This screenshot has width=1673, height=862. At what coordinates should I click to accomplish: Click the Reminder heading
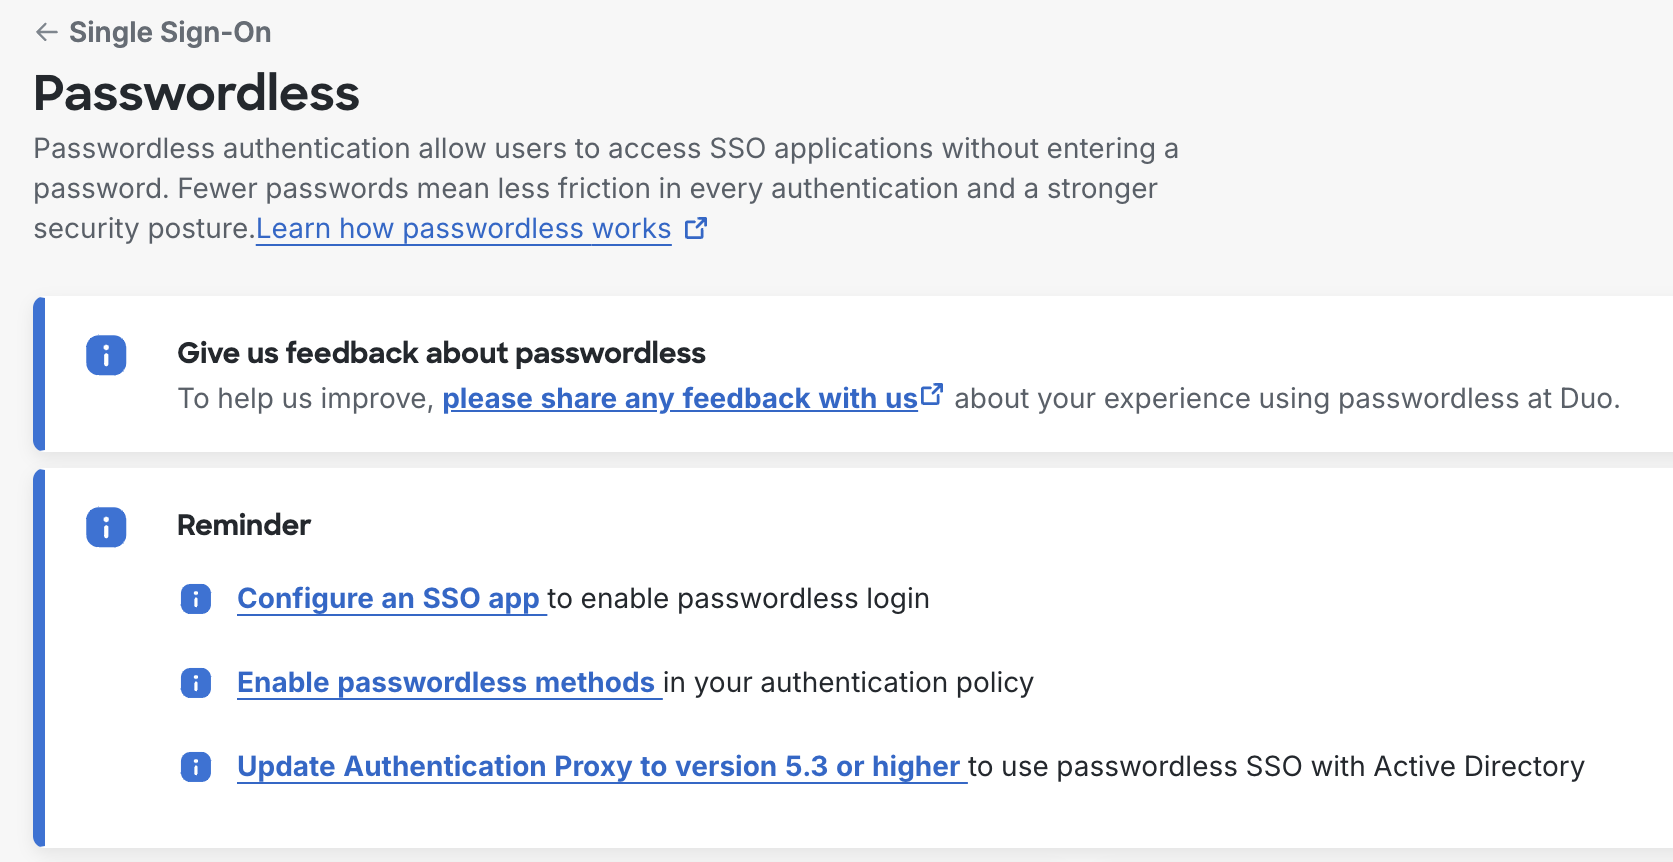click(244, 525)
